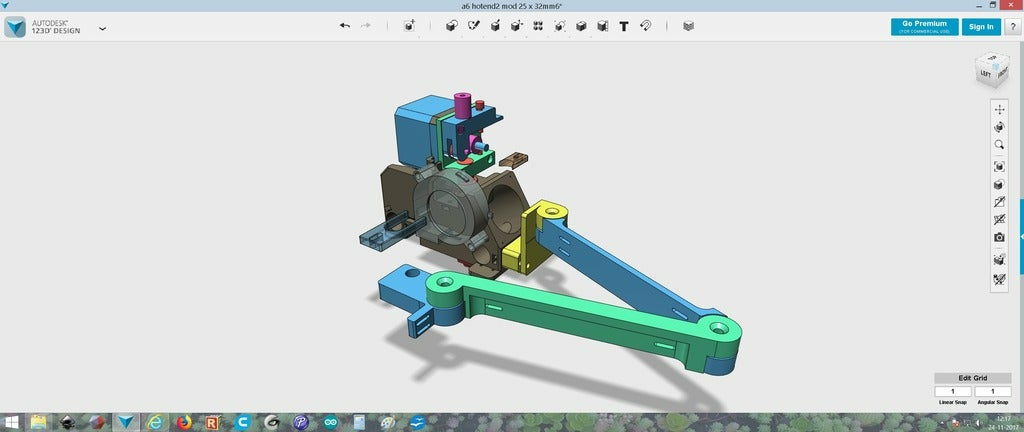
Task: Toggle snapping icon at navigation bar bottom
Action: point(999,279)
